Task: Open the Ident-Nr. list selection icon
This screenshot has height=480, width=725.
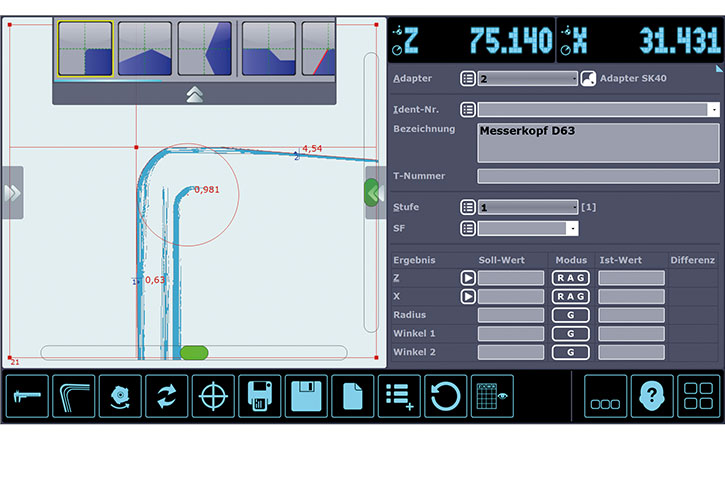Action: (x=468, y=110)
